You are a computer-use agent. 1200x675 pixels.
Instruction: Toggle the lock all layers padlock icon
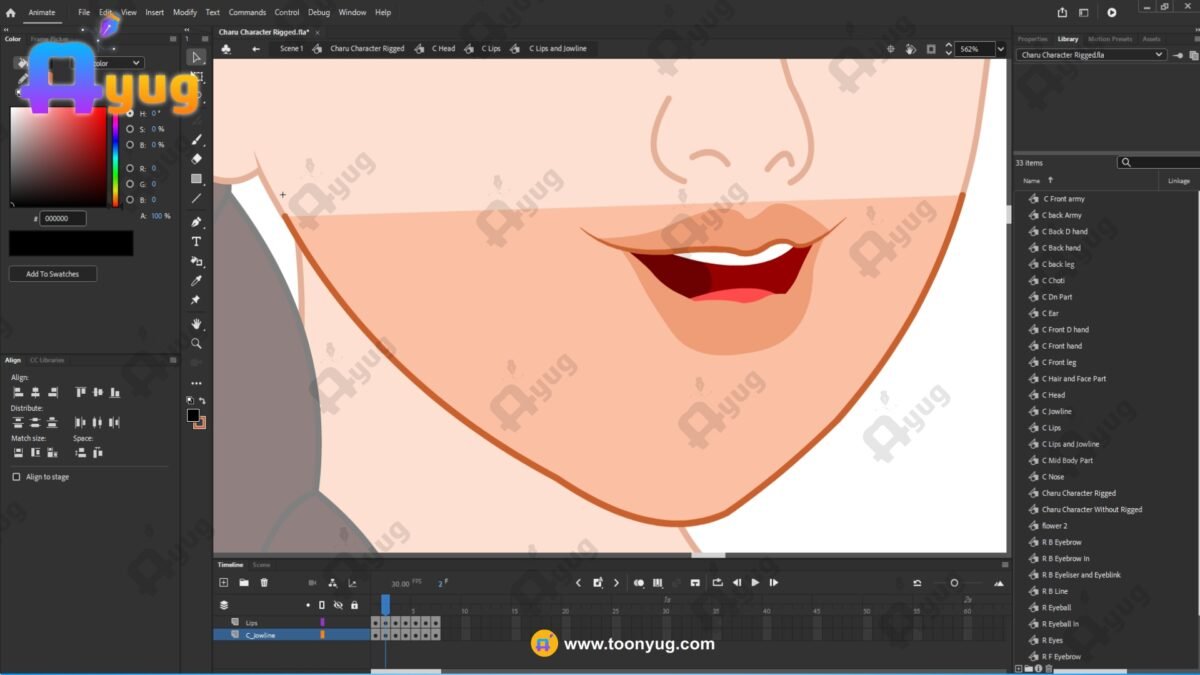point(354,605)
